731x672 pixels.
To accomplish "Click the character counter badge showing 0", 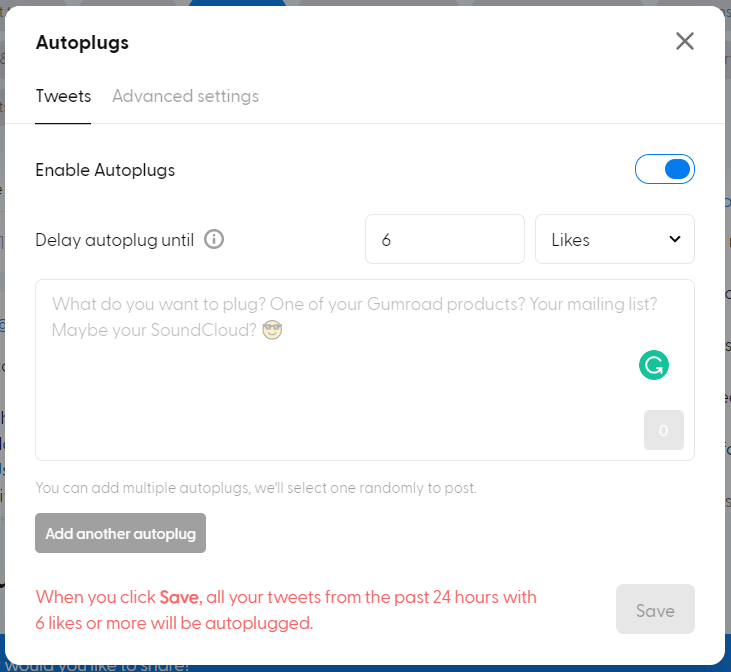I will pos(664,430).
